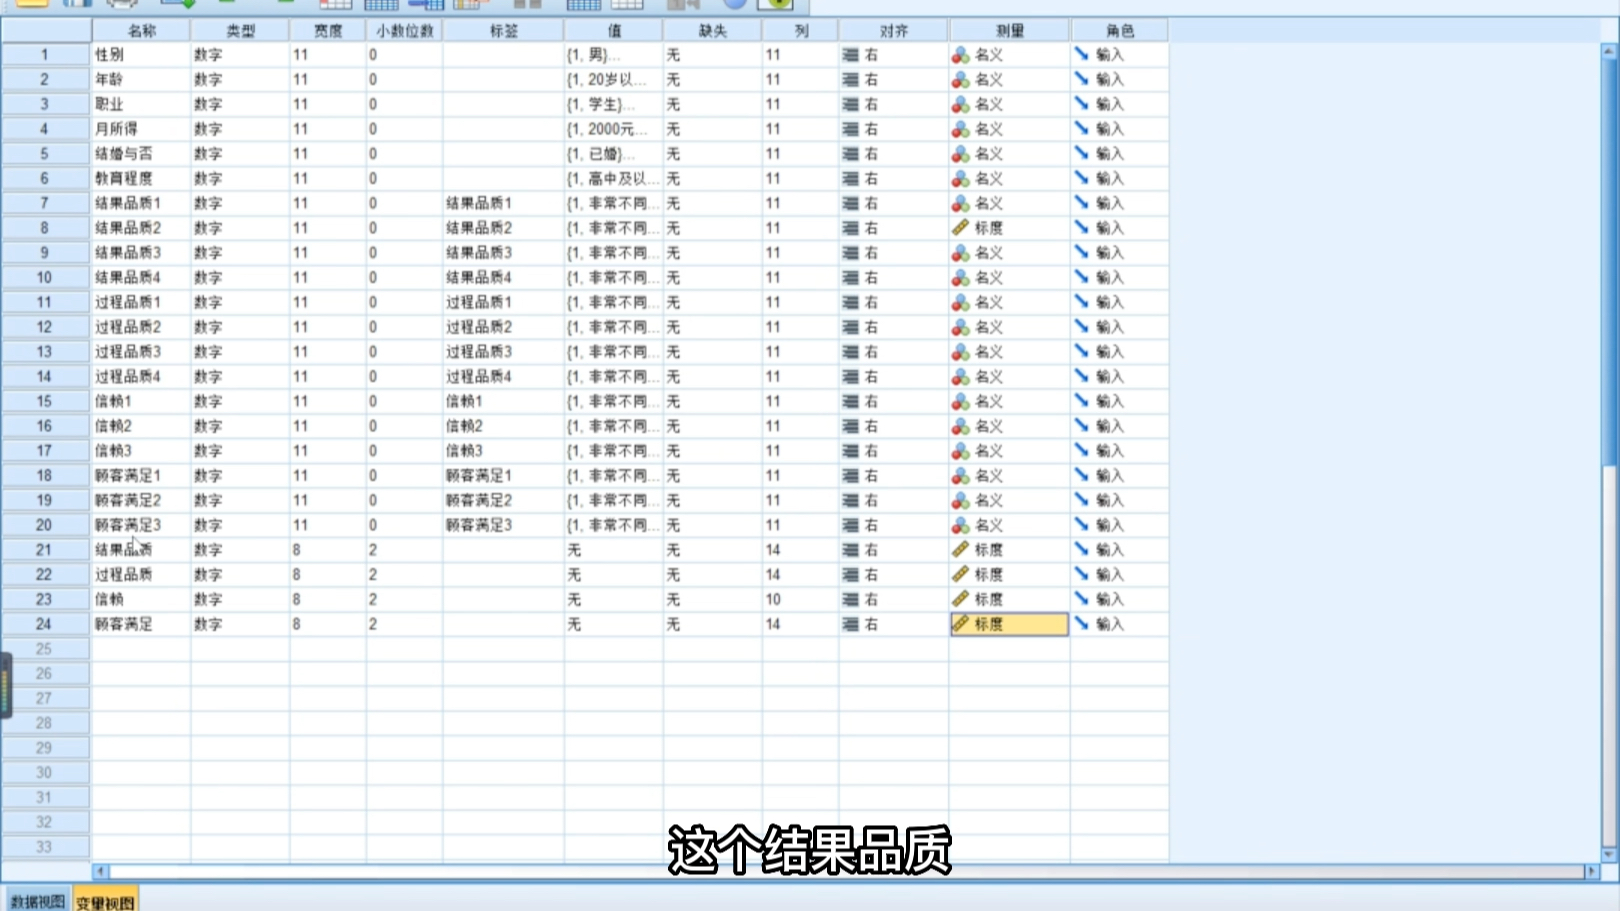Click the input role arrow icon for 月所得

[x=1081, y=129]
